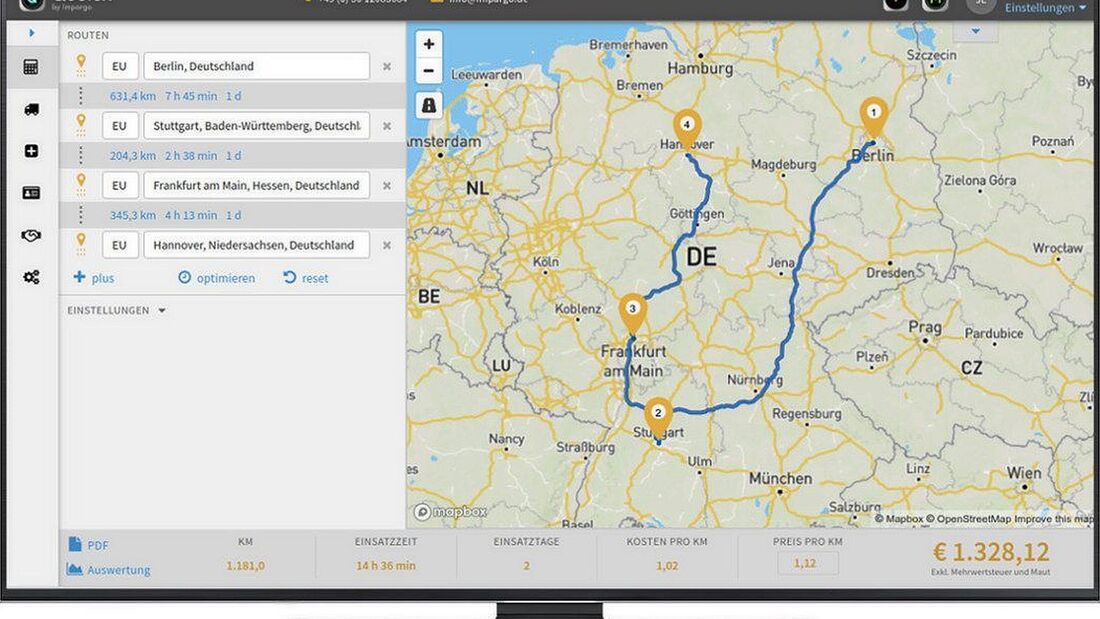
Task: Click the location pin icon beside Stuttgart
Action: (81, 125)
